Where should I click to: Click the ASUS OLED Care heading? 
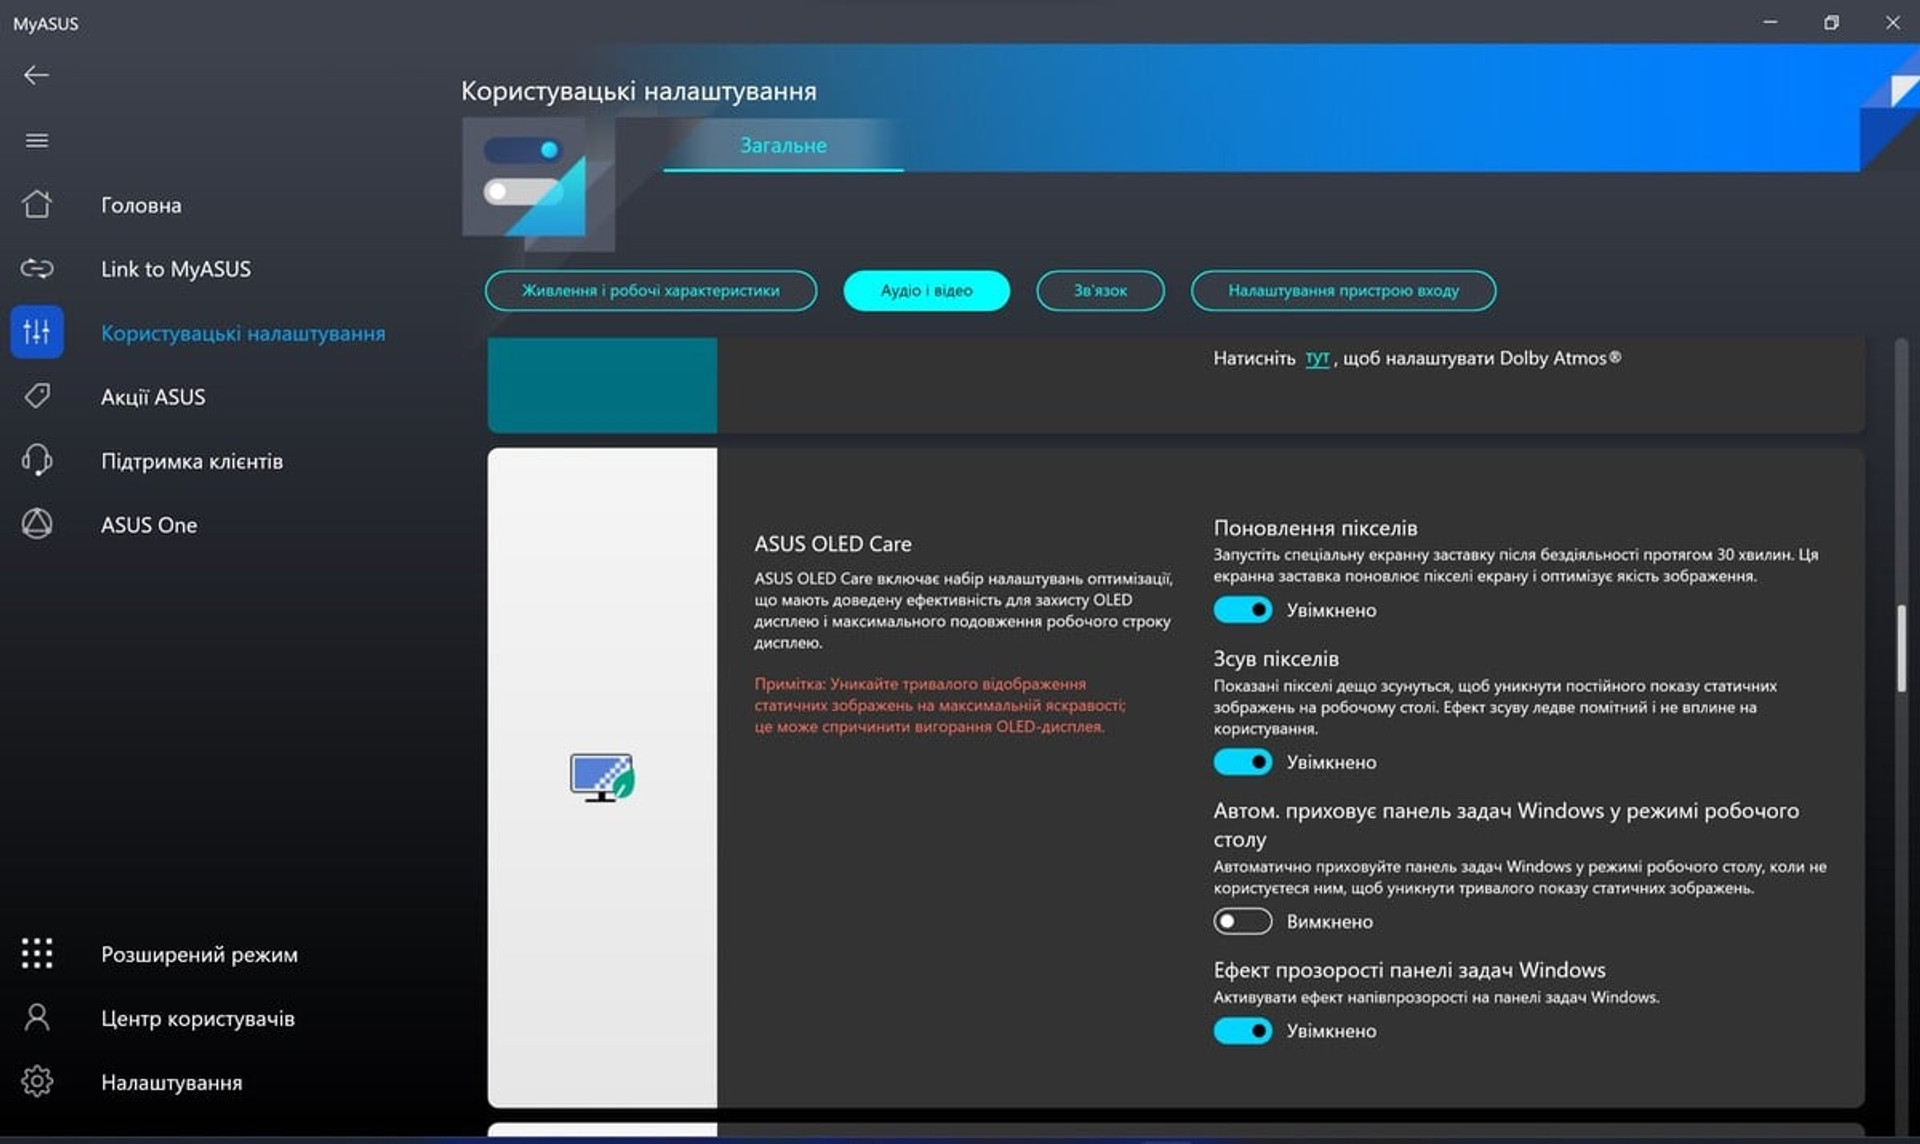pos(833,544)
